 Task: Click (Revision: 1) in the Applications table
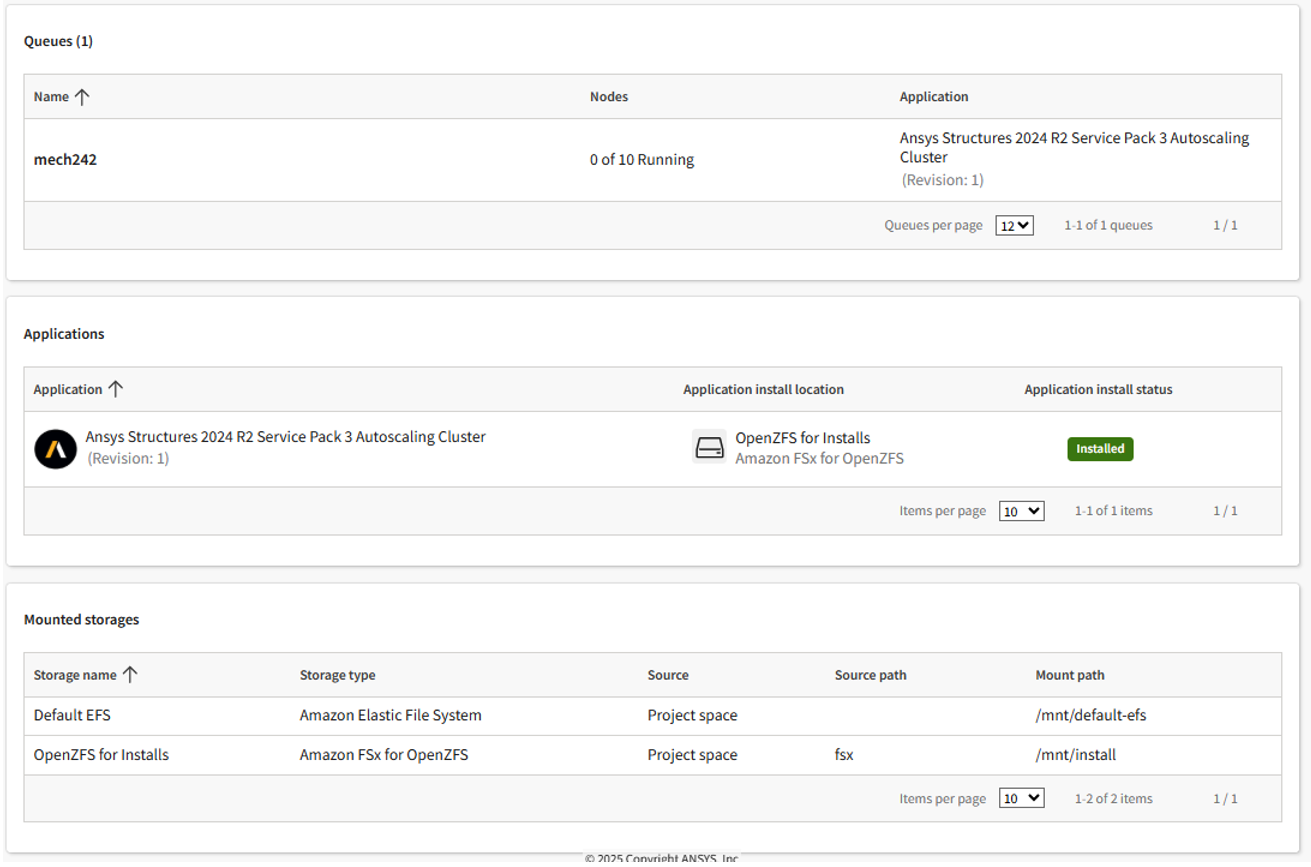(128, 458)
